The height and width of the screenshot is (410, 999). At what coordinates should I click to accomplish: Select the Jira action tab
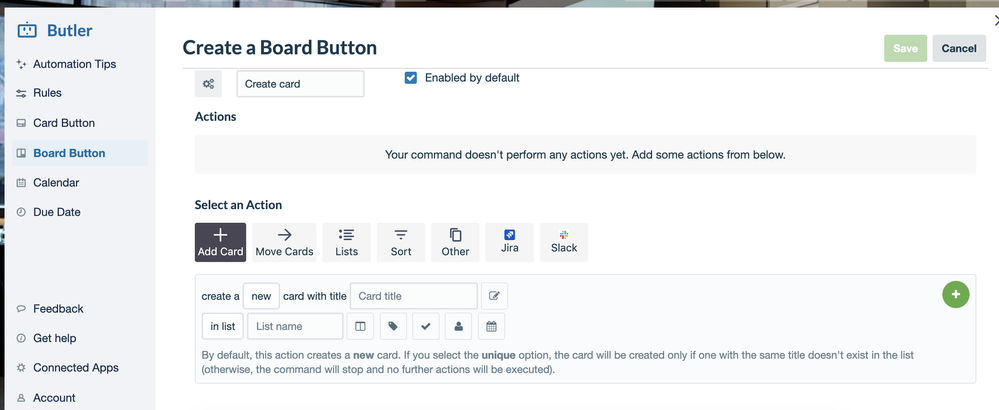tap(510, 242)
